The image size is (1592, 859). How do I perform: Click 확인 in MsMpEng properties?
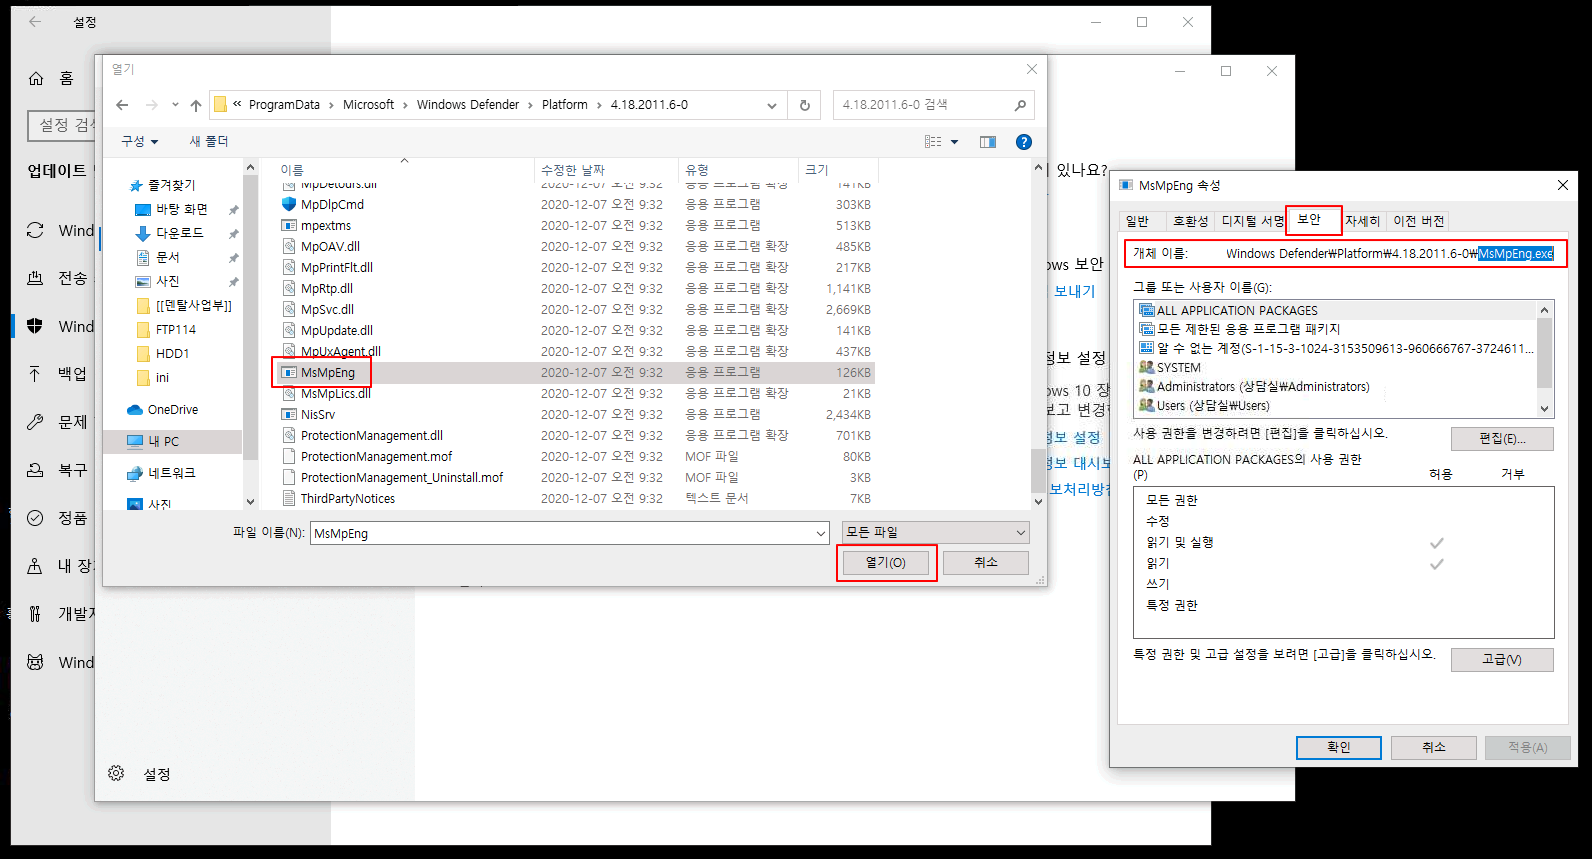pyautogui.click(x=1339, y=748)
